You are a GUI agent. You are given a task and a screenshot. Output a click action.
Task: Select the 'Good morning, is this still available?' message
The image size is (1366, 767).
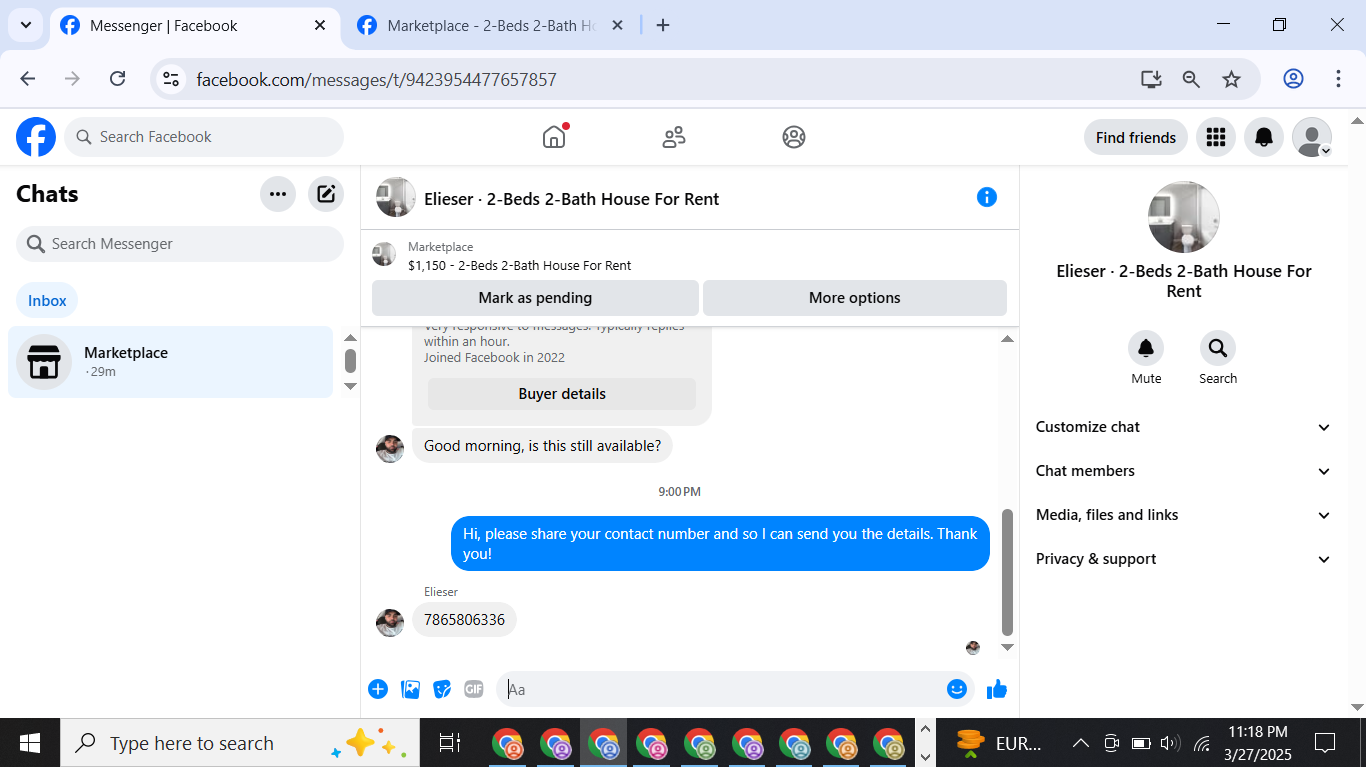(542, 446)
